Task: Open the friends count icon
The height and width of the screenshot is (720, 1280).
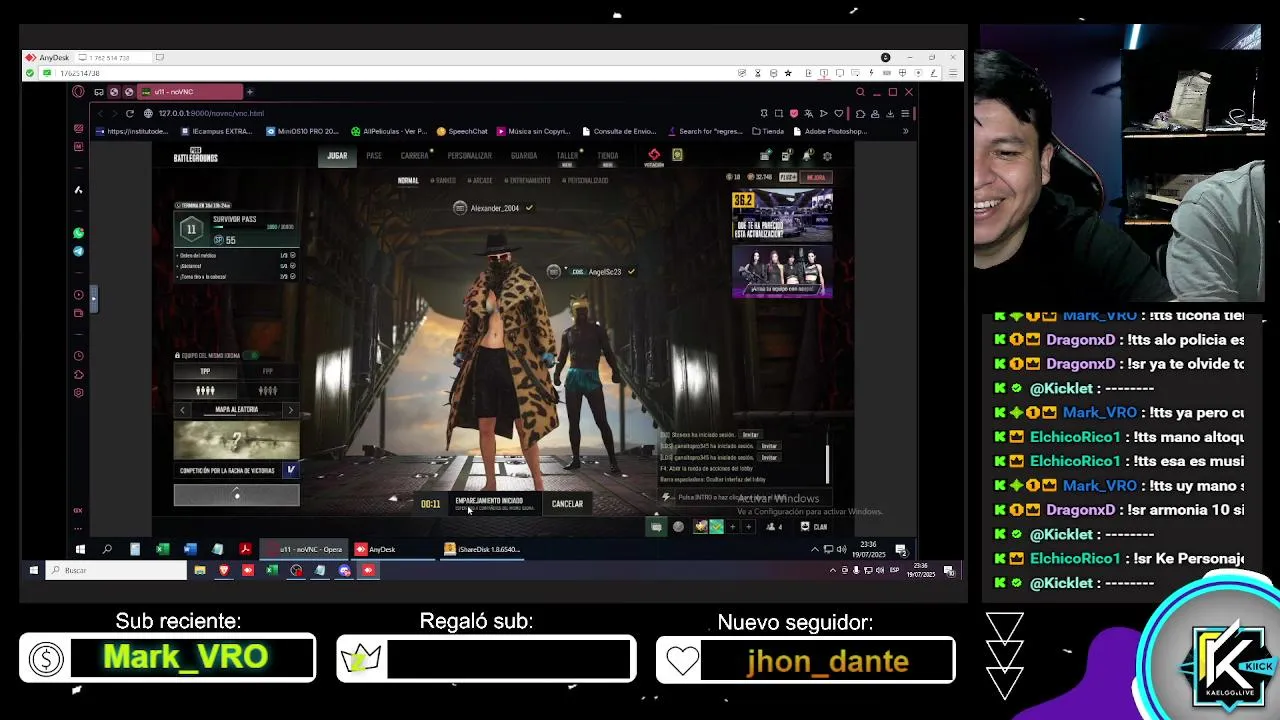Action: click(773, 527)
